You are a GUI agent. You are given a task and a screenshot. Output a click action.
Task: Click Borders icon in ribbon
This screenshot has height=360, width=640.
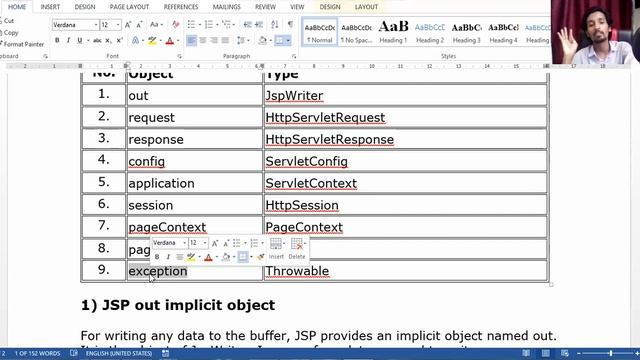279,40
